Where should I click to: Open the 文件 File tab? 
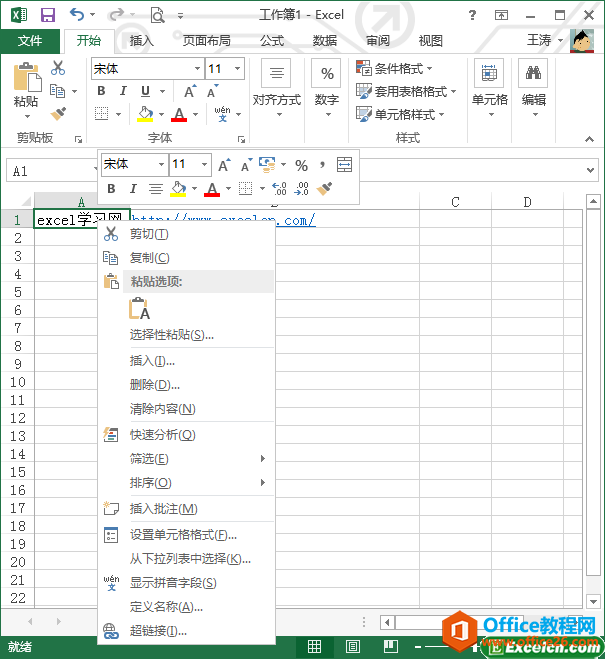click(x=30, y=41)
